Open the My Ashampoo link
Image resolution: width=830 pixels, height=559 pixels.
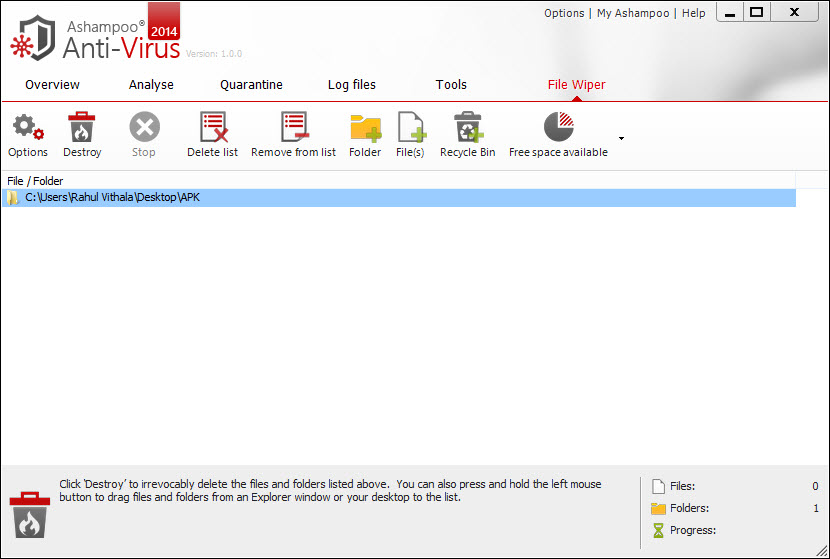[633, 13]
